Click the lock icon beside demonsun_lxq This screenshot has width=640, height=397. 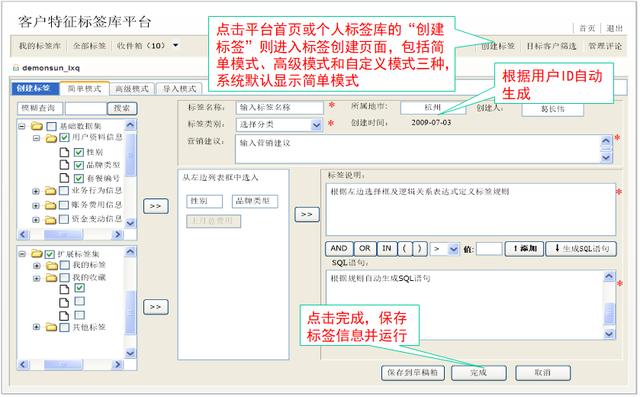pos(16,68)
